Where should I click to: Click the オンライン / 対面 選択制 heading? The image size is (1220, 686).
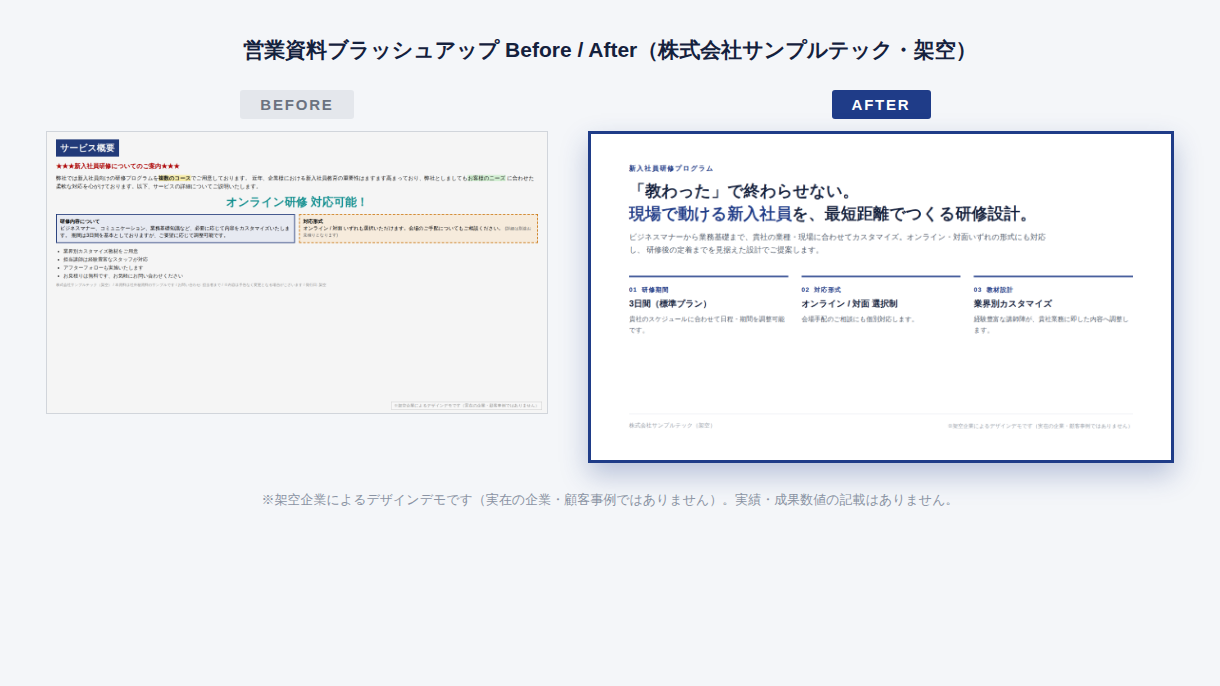pyautogui.click(x=849, y=304)
